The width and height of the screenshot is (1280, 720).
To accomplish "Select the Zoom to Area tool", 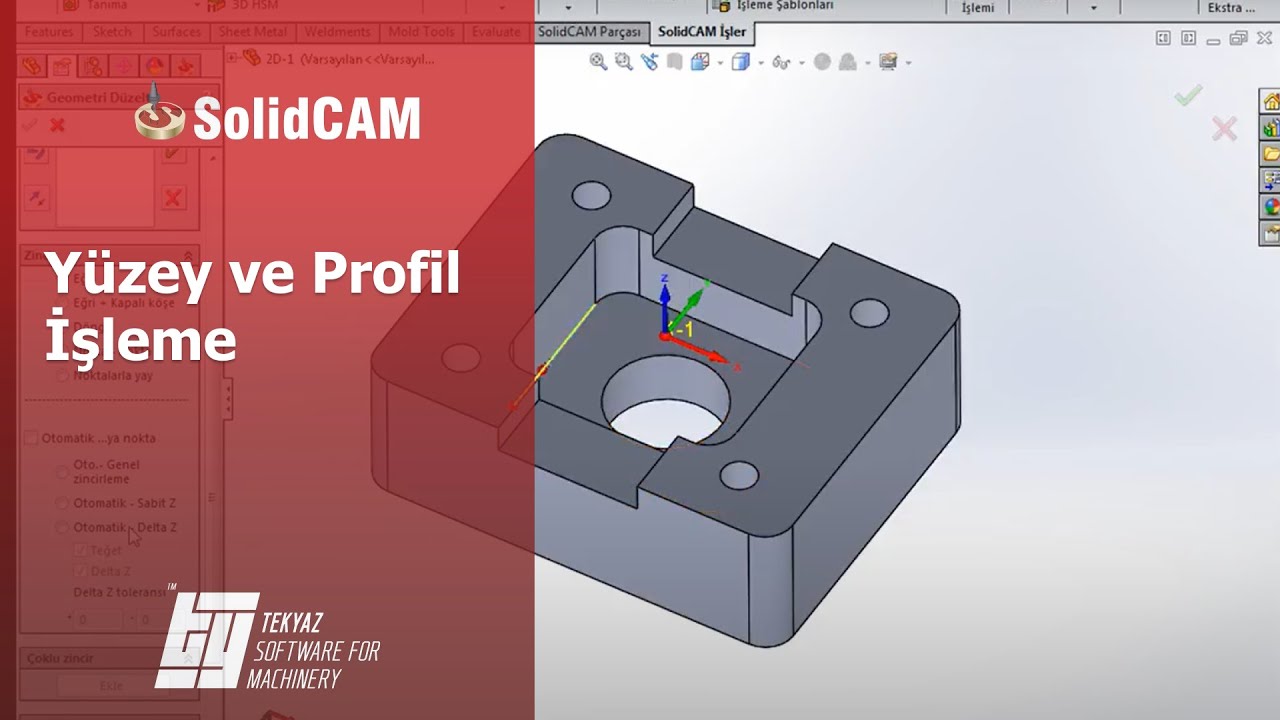I will tap(624, 62).
